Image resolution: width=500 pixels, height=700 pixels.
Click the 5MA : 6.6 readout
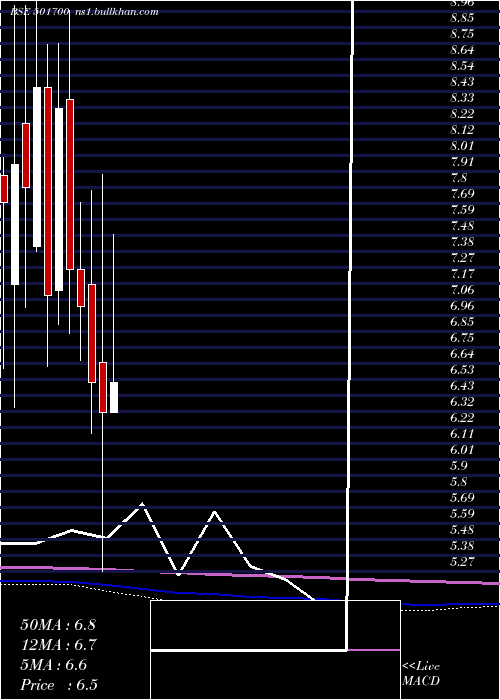coord(54,665)
